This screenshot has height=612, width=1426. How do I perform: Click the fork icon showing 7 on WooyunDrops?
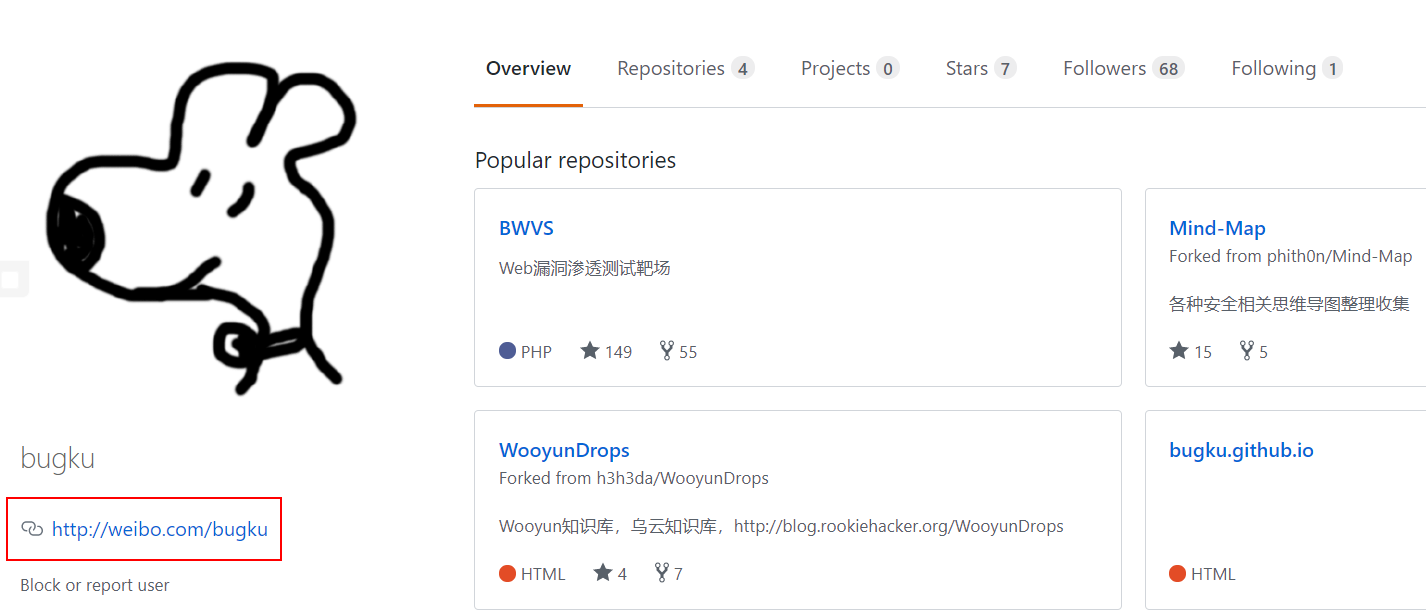click(x=662, y=573)
